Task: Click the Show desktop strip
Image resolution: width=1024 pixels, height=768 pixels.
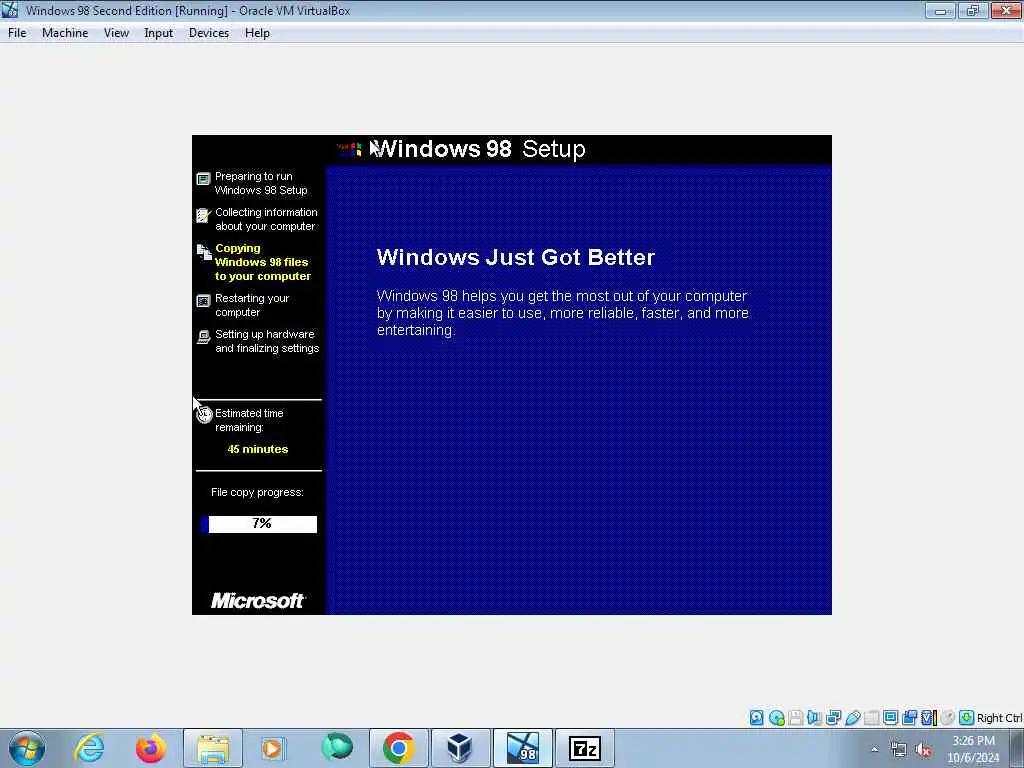Action: [1017, 748]
